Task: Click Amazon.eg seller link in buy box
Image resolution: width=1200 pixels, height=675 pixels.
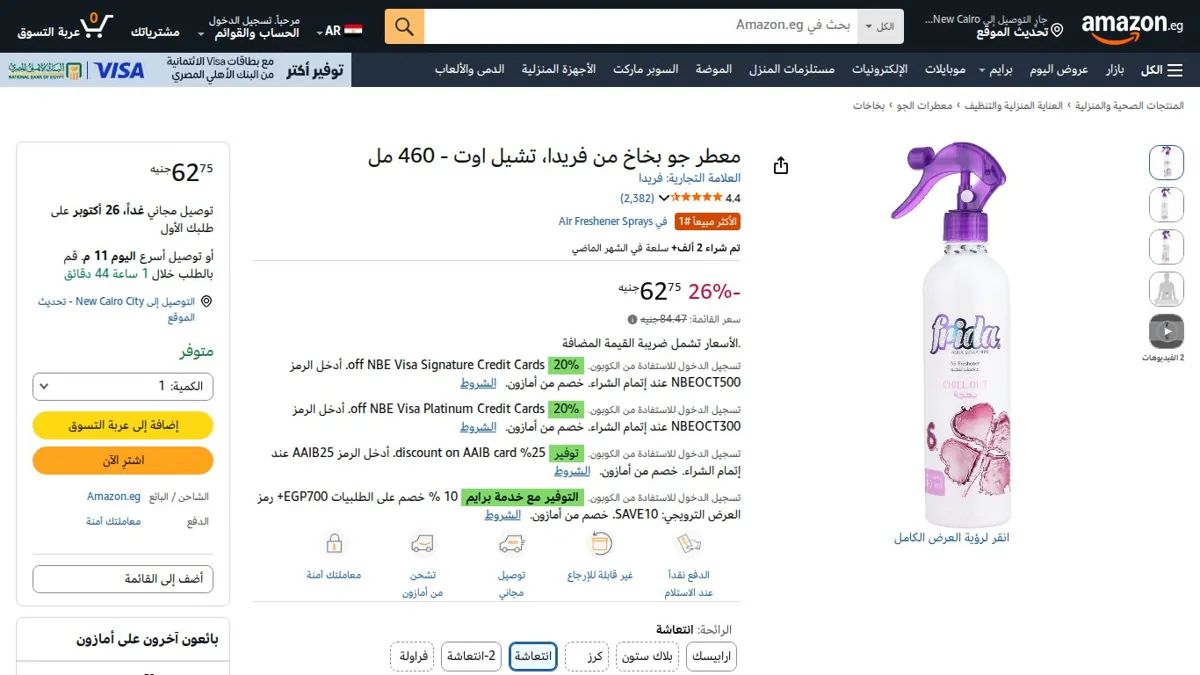Action: [x=113, y=496]
